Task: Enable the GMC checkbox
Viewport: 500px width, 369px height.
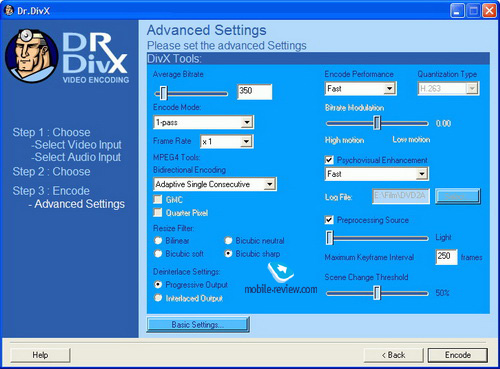Action: point(157,199)
